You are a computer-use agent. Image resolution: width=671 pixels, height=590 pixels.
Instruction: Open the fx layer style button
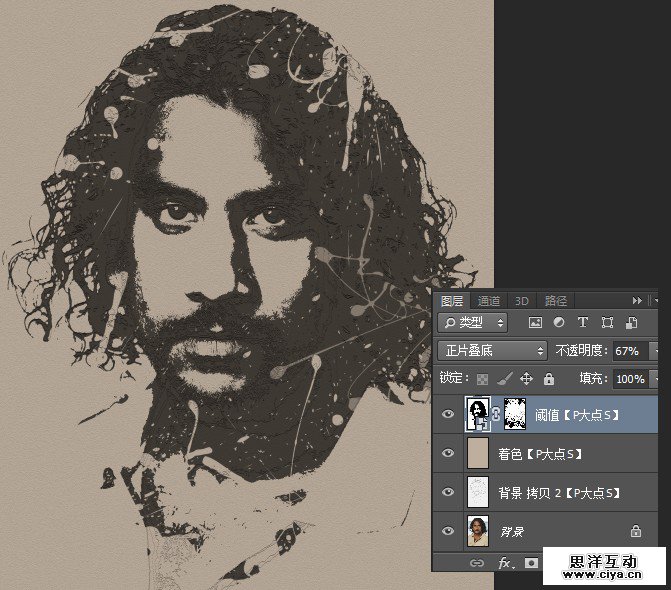click(x=506, y=563)
